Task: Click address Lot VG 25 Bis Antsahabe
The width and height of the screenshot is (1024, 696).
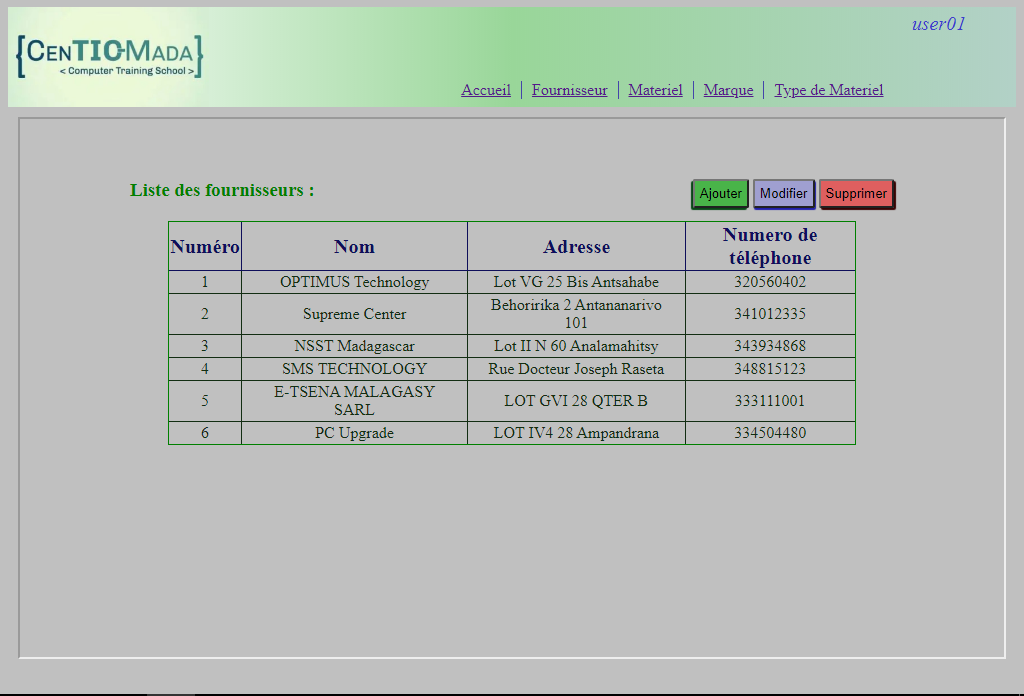Action: (577, 282)
